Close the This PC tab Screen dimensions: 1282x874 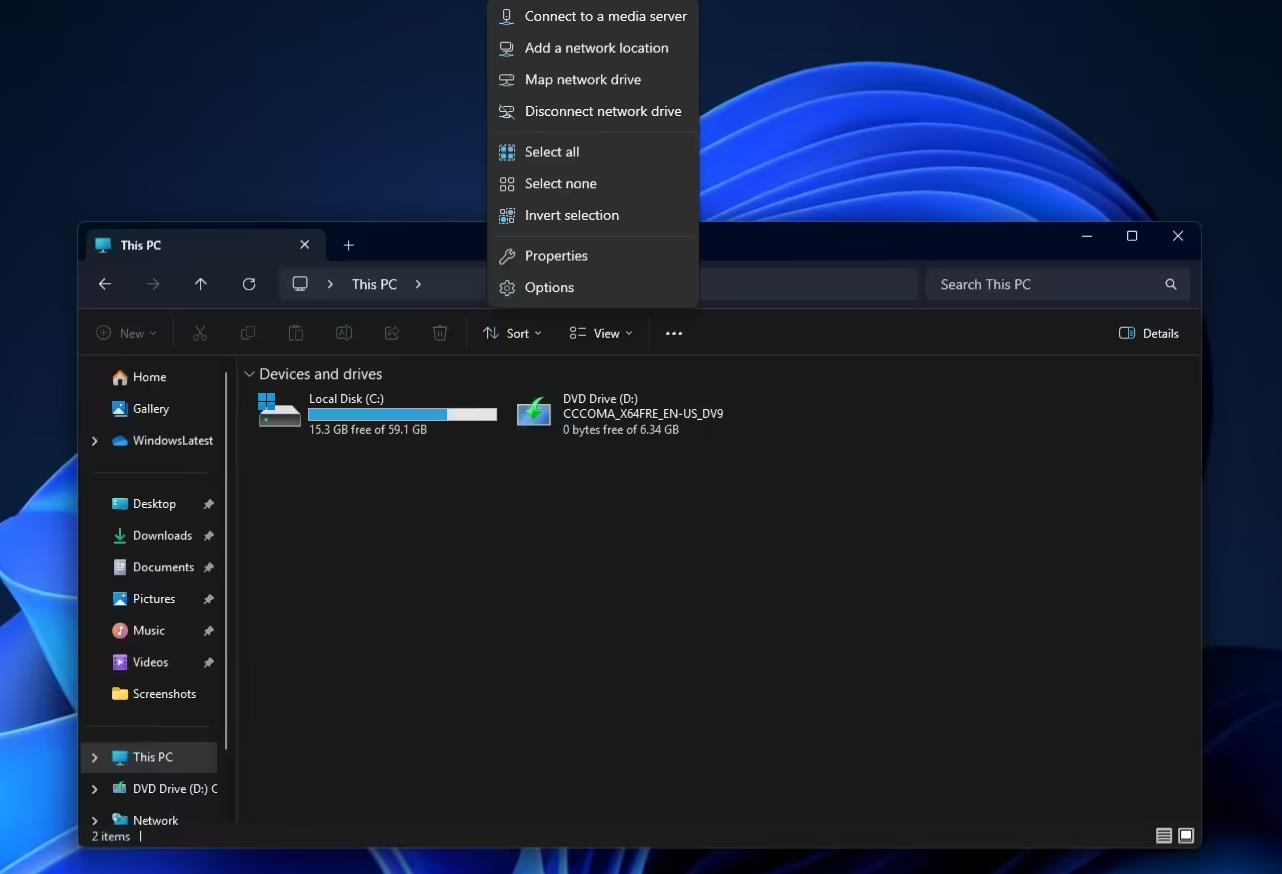pos(305,245)
